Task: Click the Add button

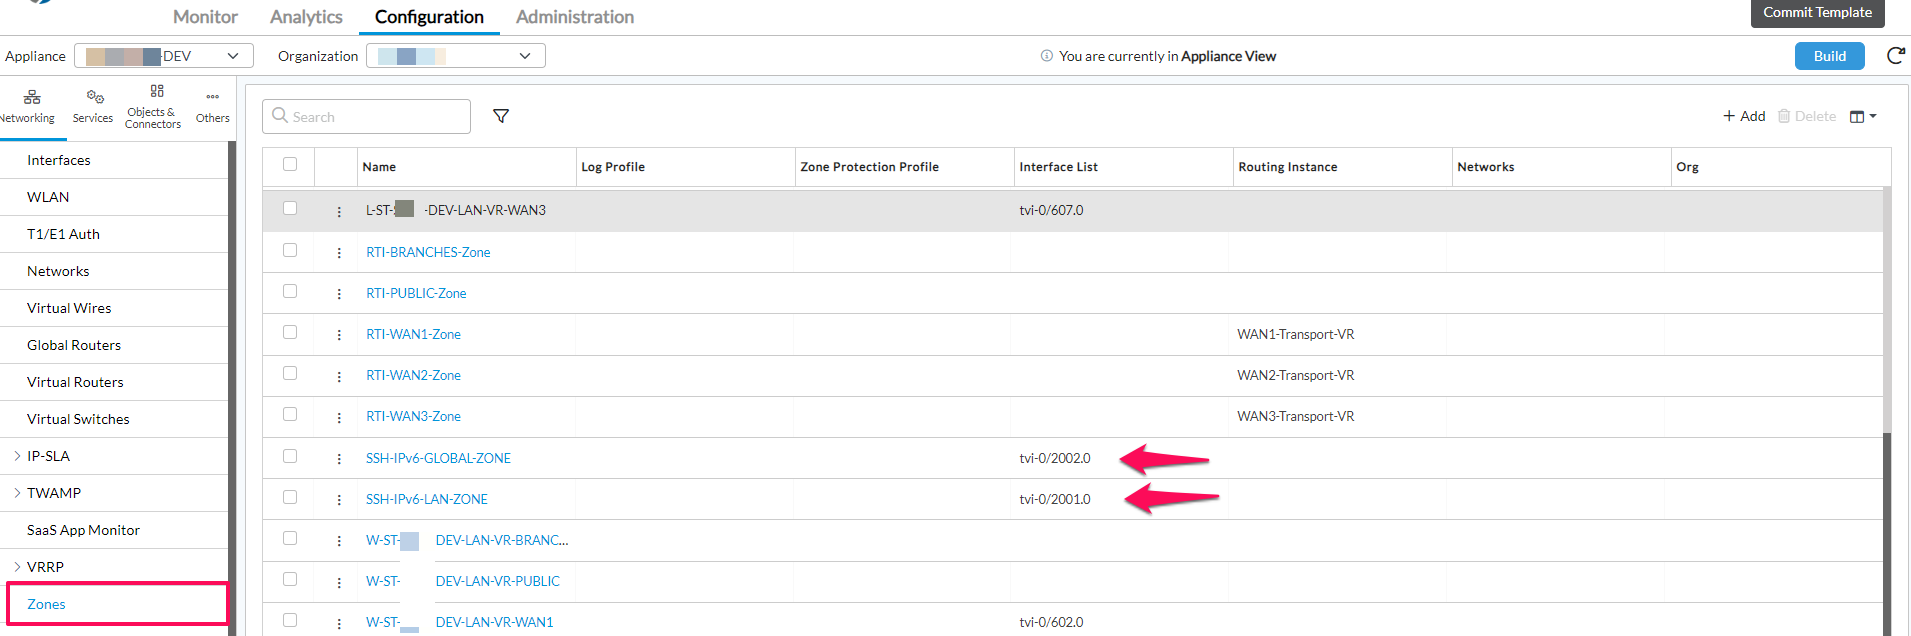Action: (x=1744, y=116)
